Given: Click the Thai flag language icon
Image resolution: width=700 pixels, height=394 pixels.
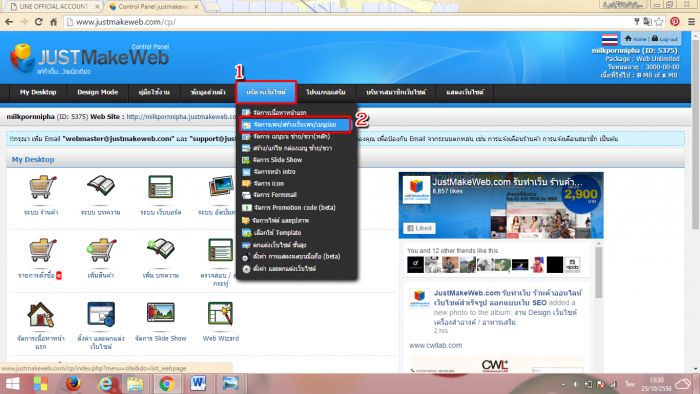Looking at the screenshot, I should pyautogui.click(x=609, y=39).
